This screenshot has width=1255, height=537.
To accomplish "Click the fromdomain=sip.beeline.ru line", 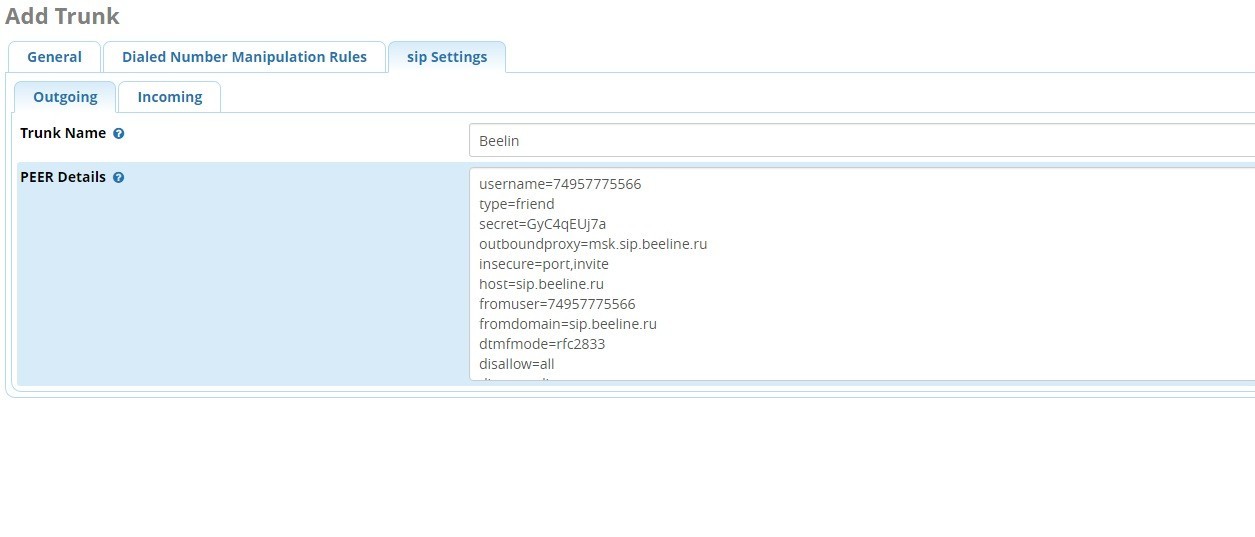I will 568,324.
